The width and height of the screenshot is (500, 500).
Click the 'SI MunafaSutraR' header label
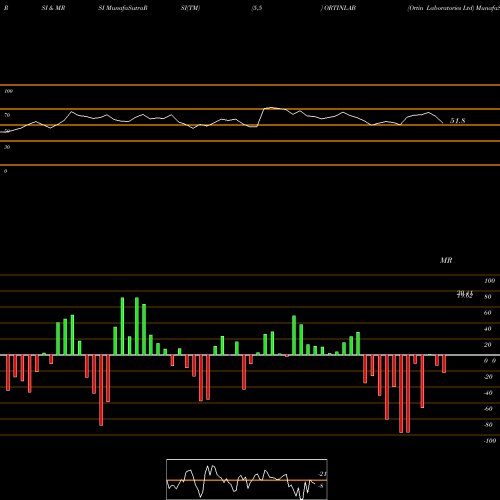[123, 8]
